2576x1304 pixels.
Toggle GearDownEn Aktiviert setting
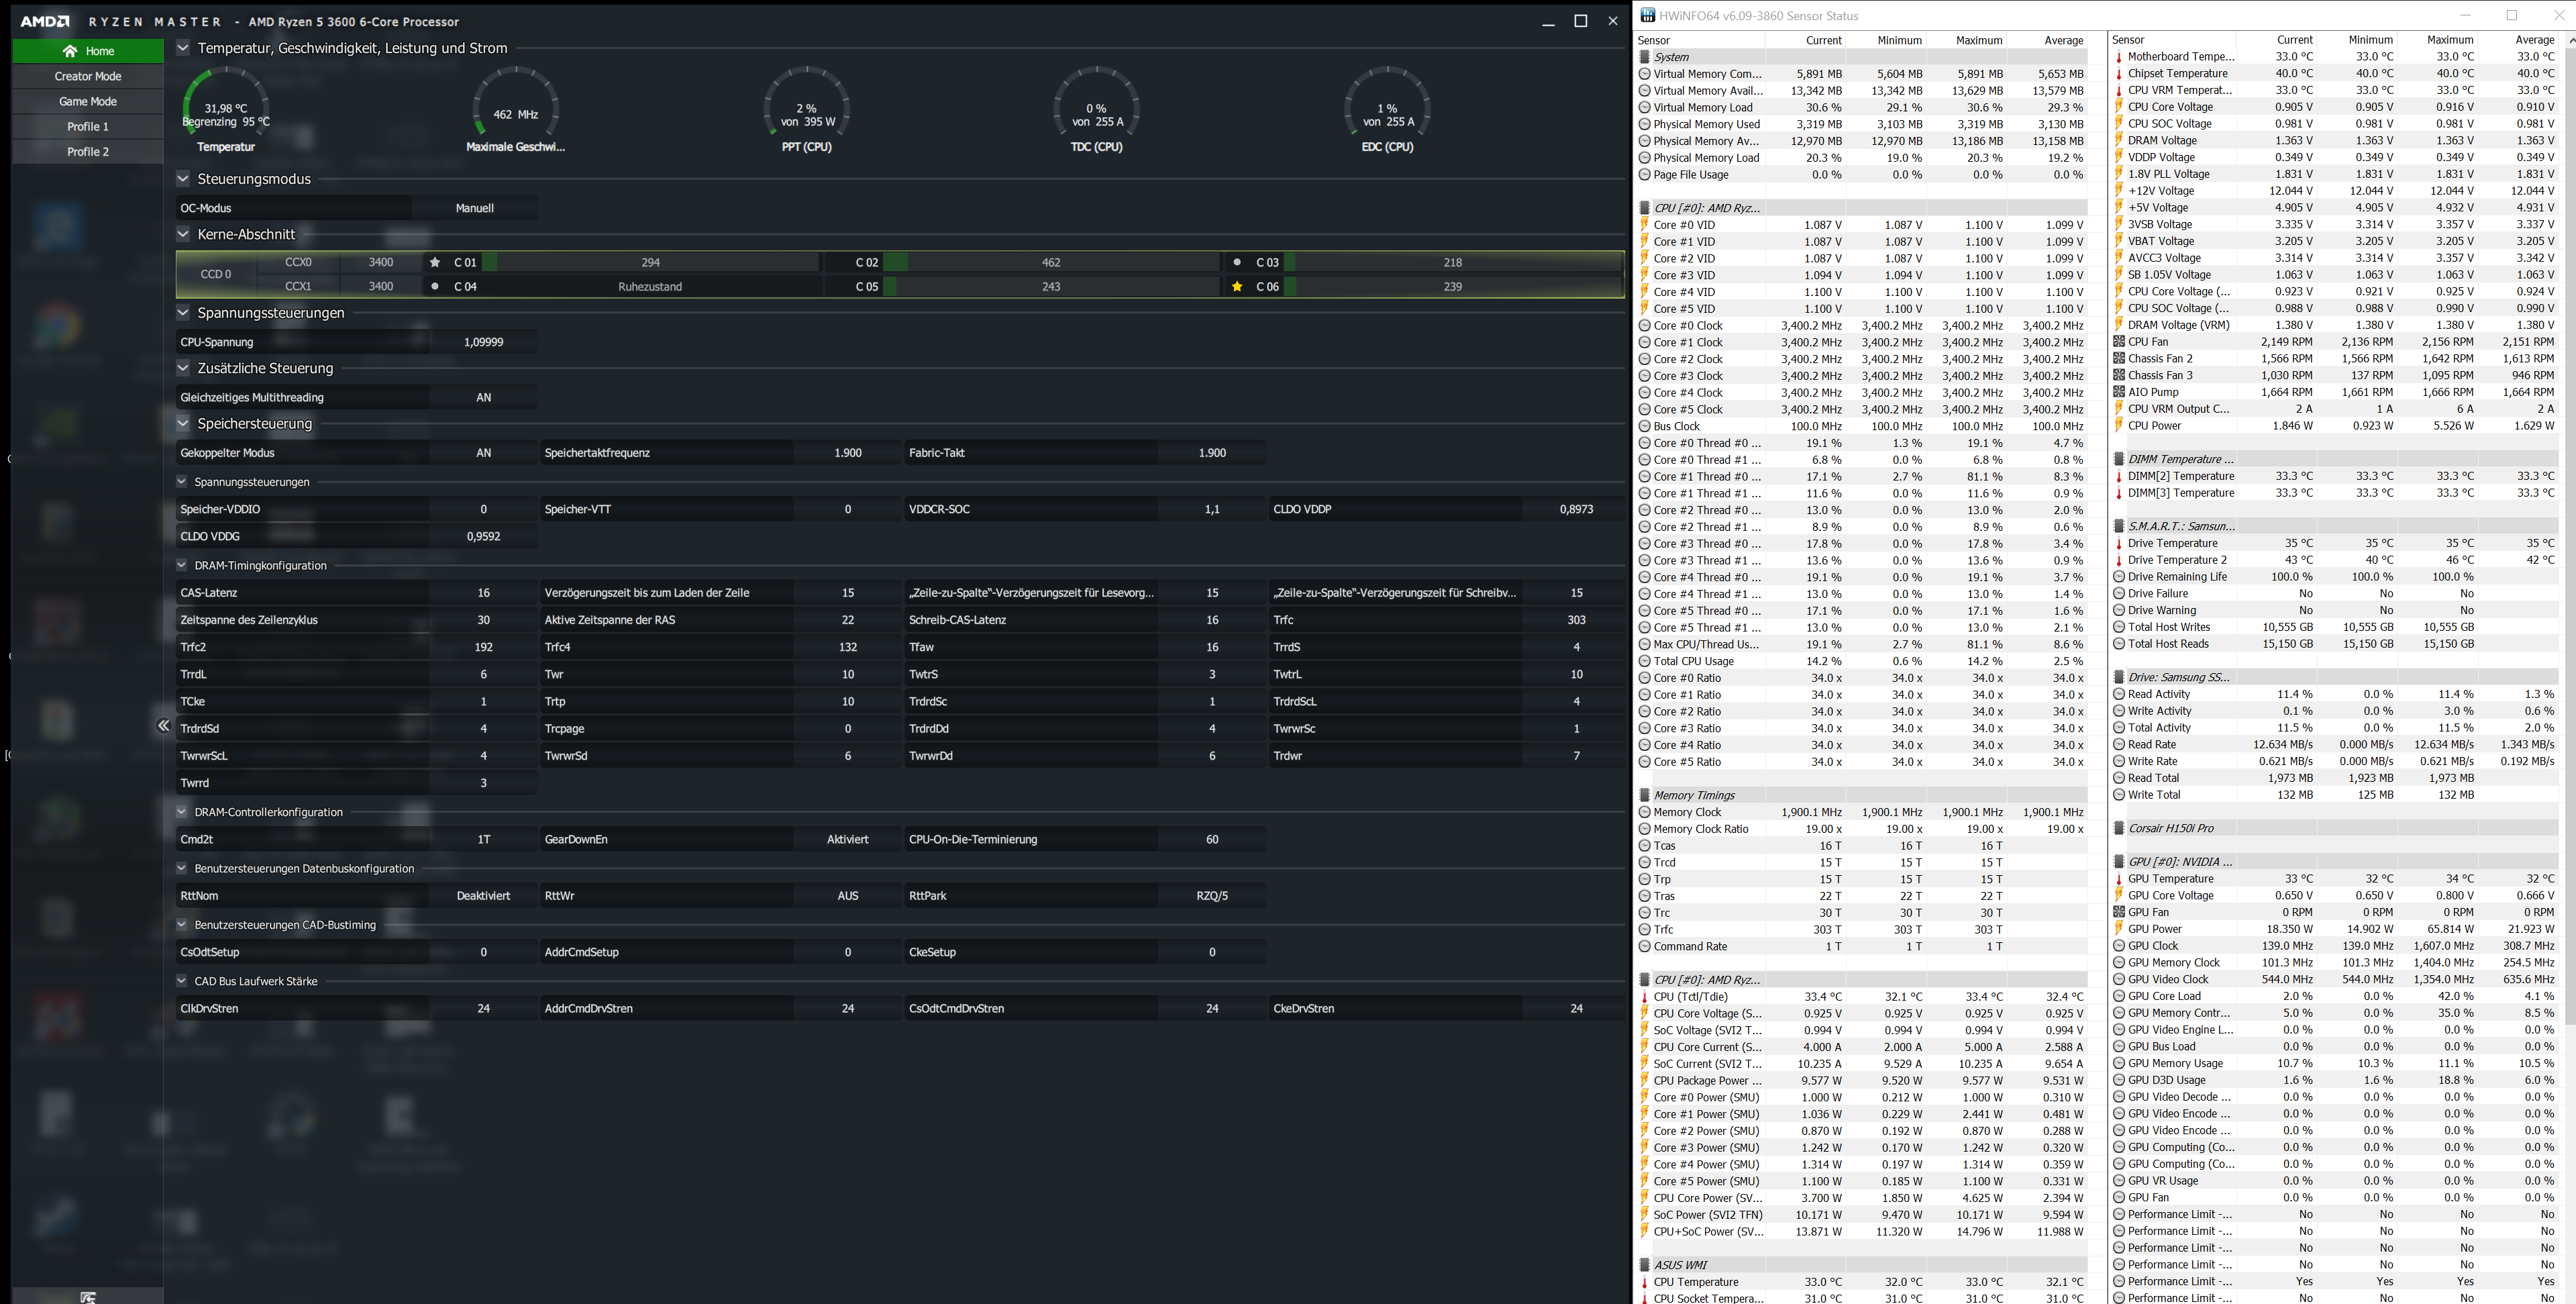pyautogui.click(x=847, y=839)
